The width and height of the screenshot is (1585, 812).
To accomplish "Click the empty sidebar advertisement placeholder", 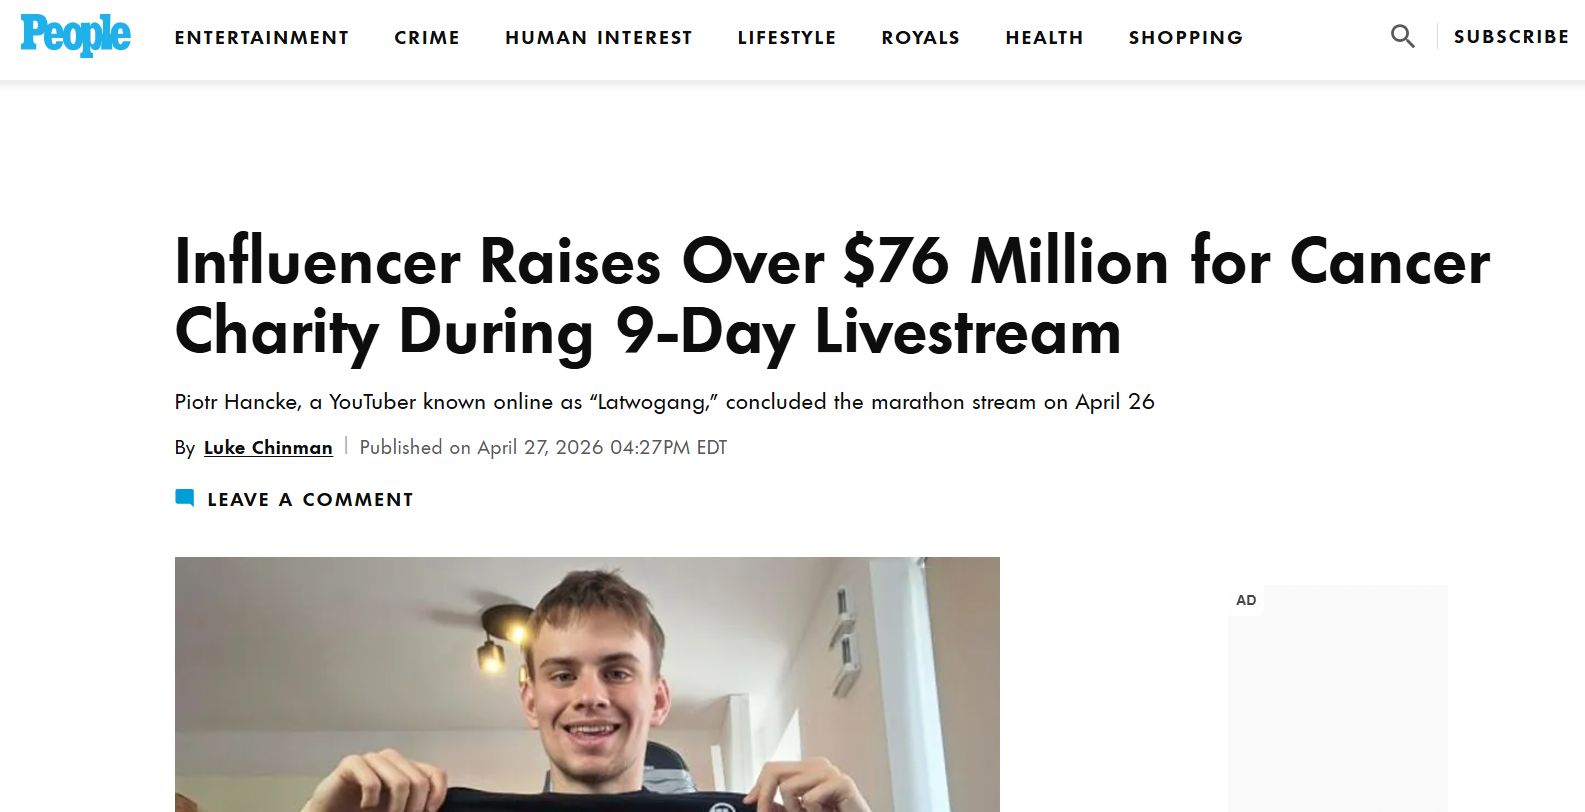I will point(1338,710).
